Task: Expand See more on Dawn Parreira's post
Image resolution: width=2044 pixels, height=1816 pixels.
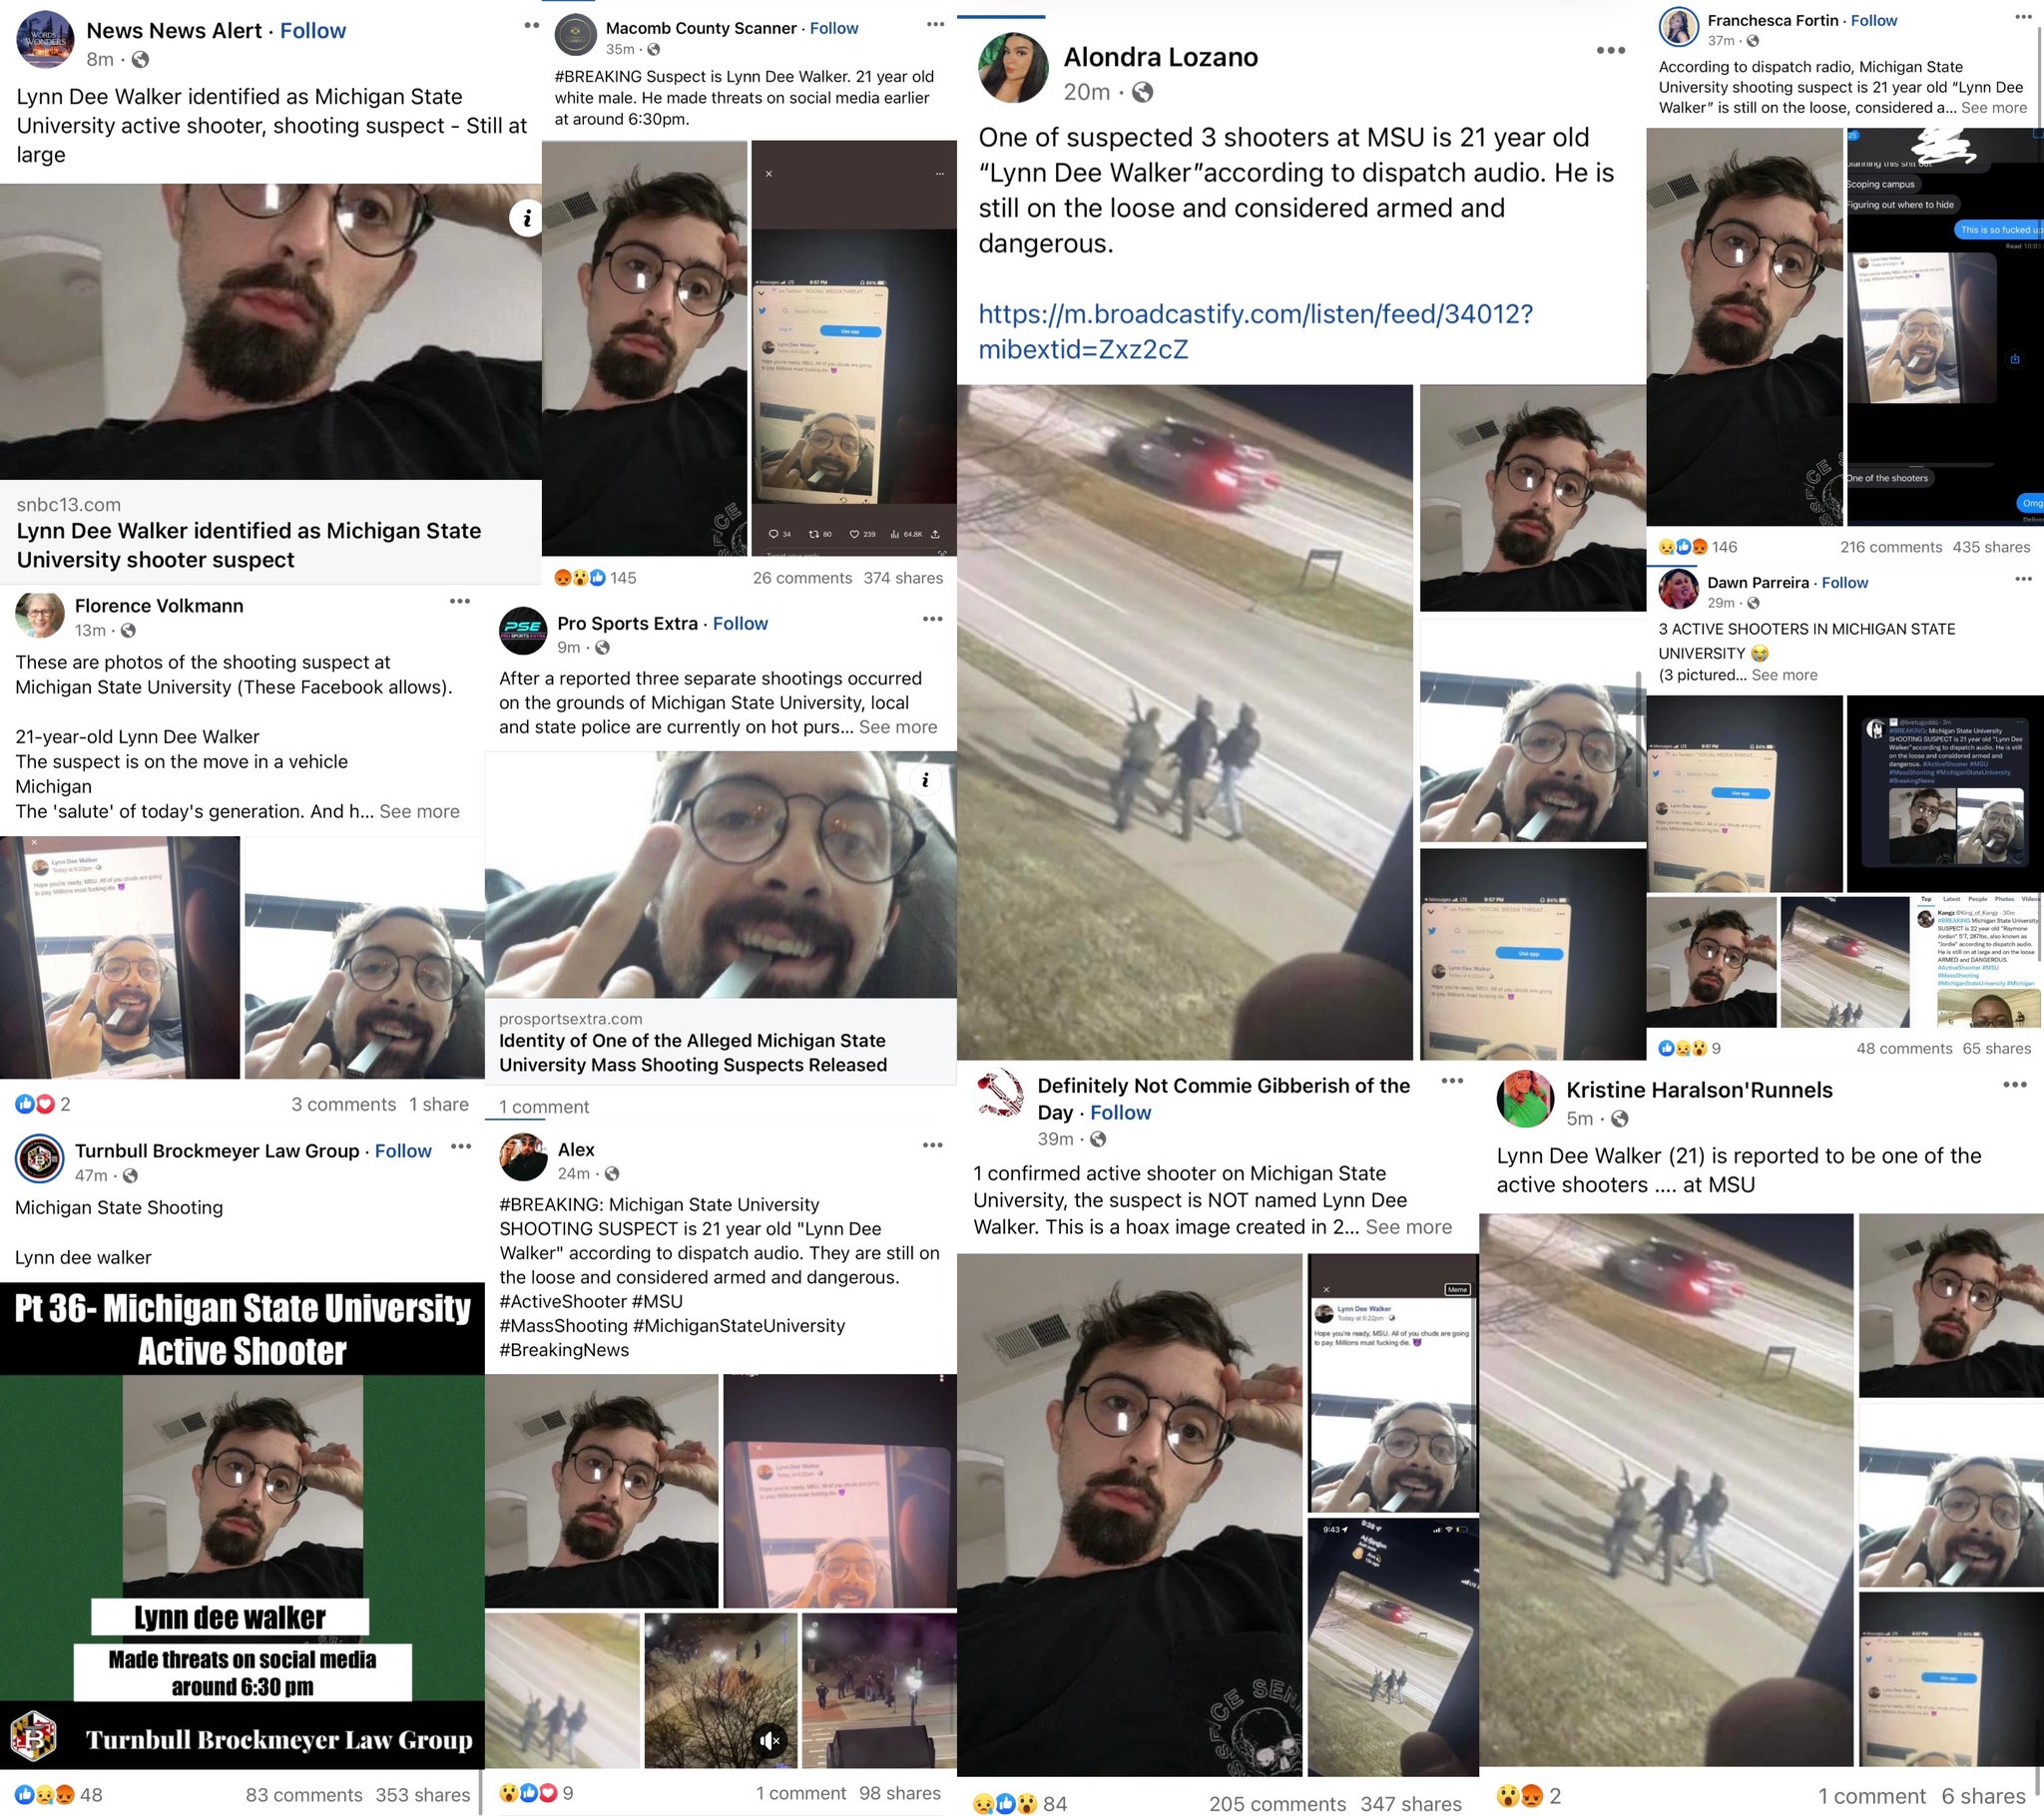Action: 1784,675
